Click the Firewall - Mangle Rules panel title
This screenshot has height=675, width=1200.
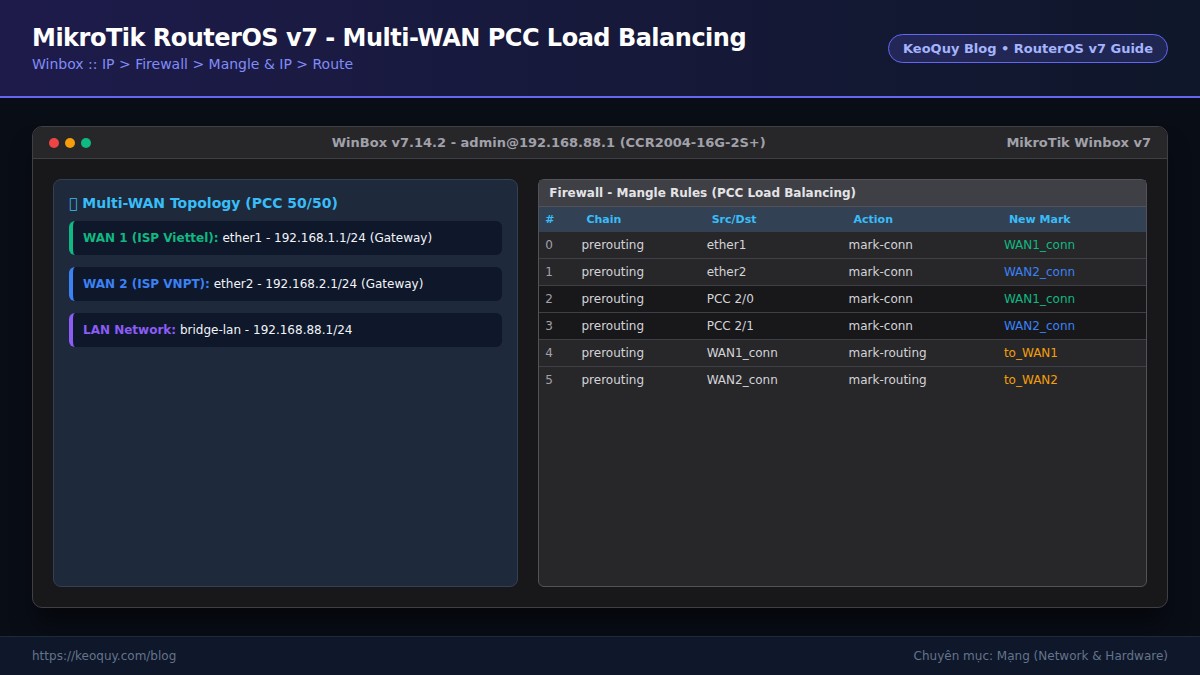[x=702, y=193]
